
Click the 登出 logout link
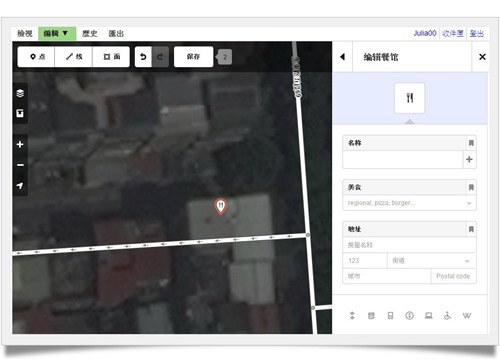click(477, 33)
